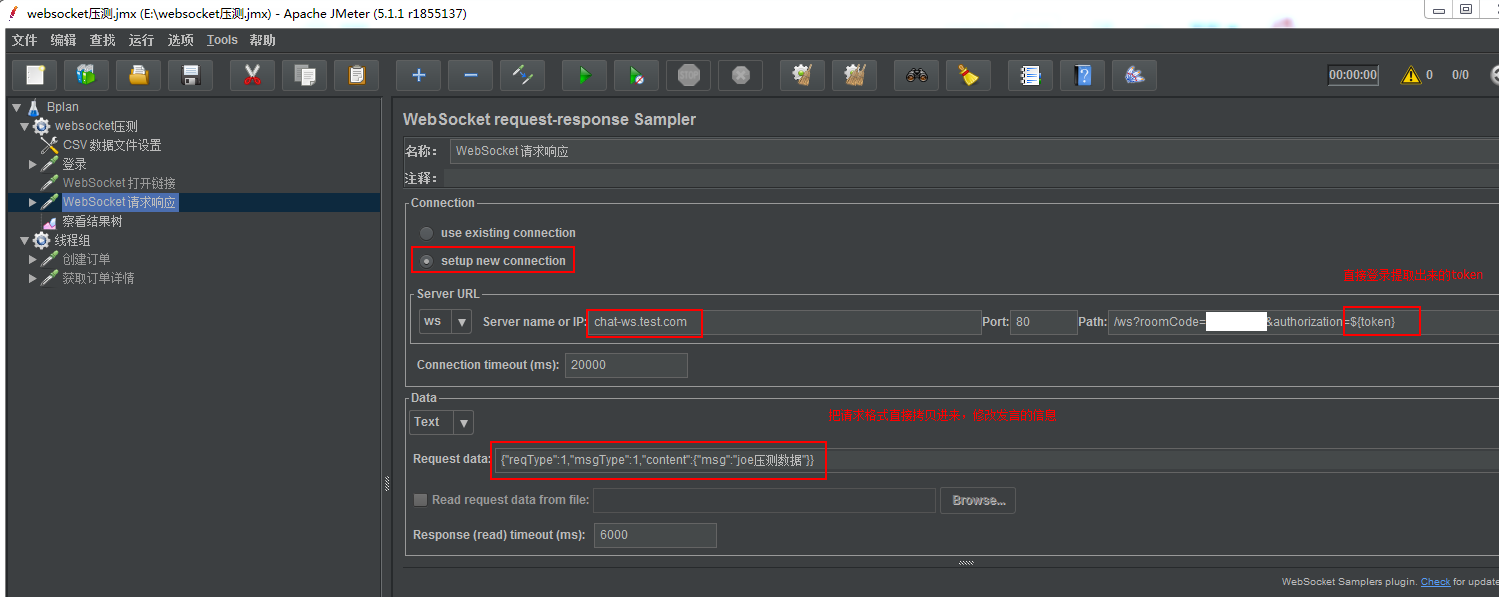Toggle 'Read request data from file' checkbox
This screenshot has height=597, width=1499.
click(420, 500)
